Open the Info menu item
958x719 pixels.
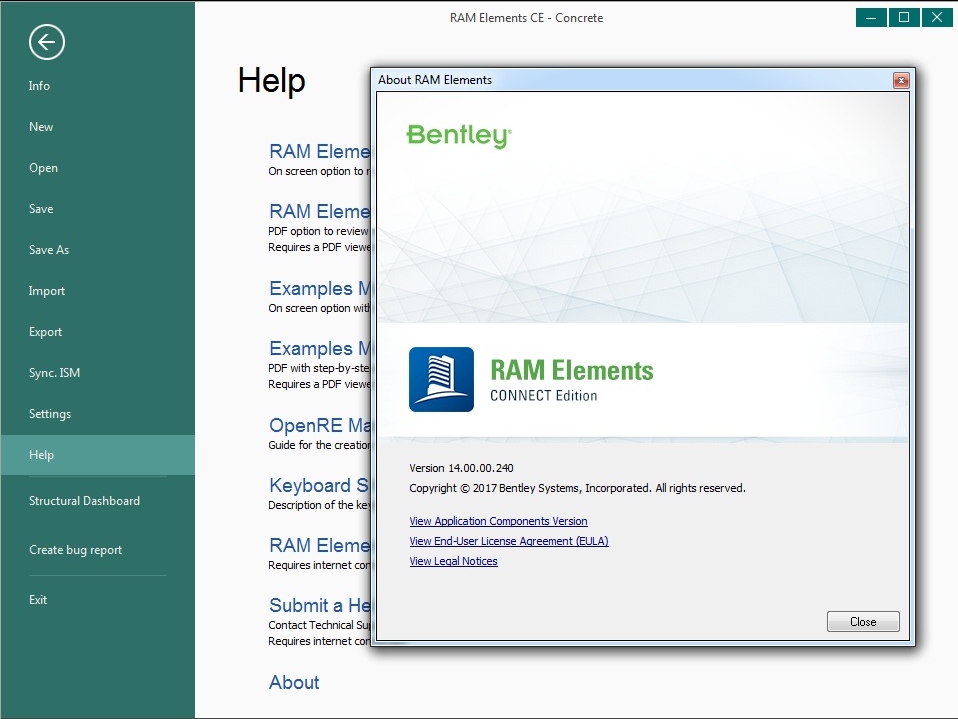39,86
